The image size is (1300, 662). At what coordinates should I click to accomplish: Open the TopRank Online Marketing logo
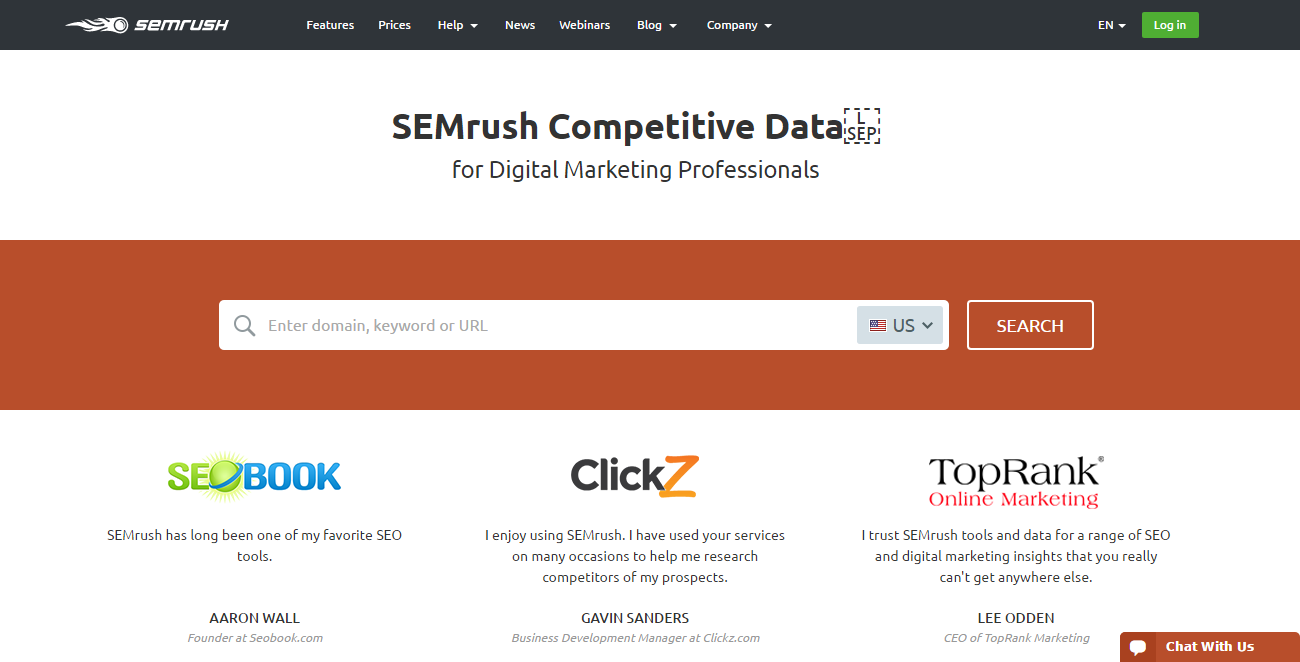(x=1015, y=483)
